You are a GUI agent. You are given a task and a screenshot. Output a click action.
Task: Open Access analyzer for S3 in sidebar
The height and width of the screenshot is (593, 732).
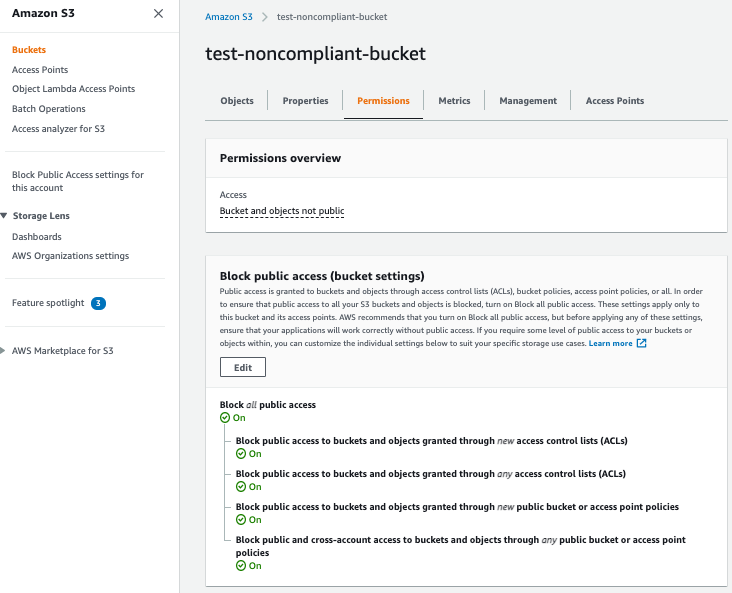[58, 129]
